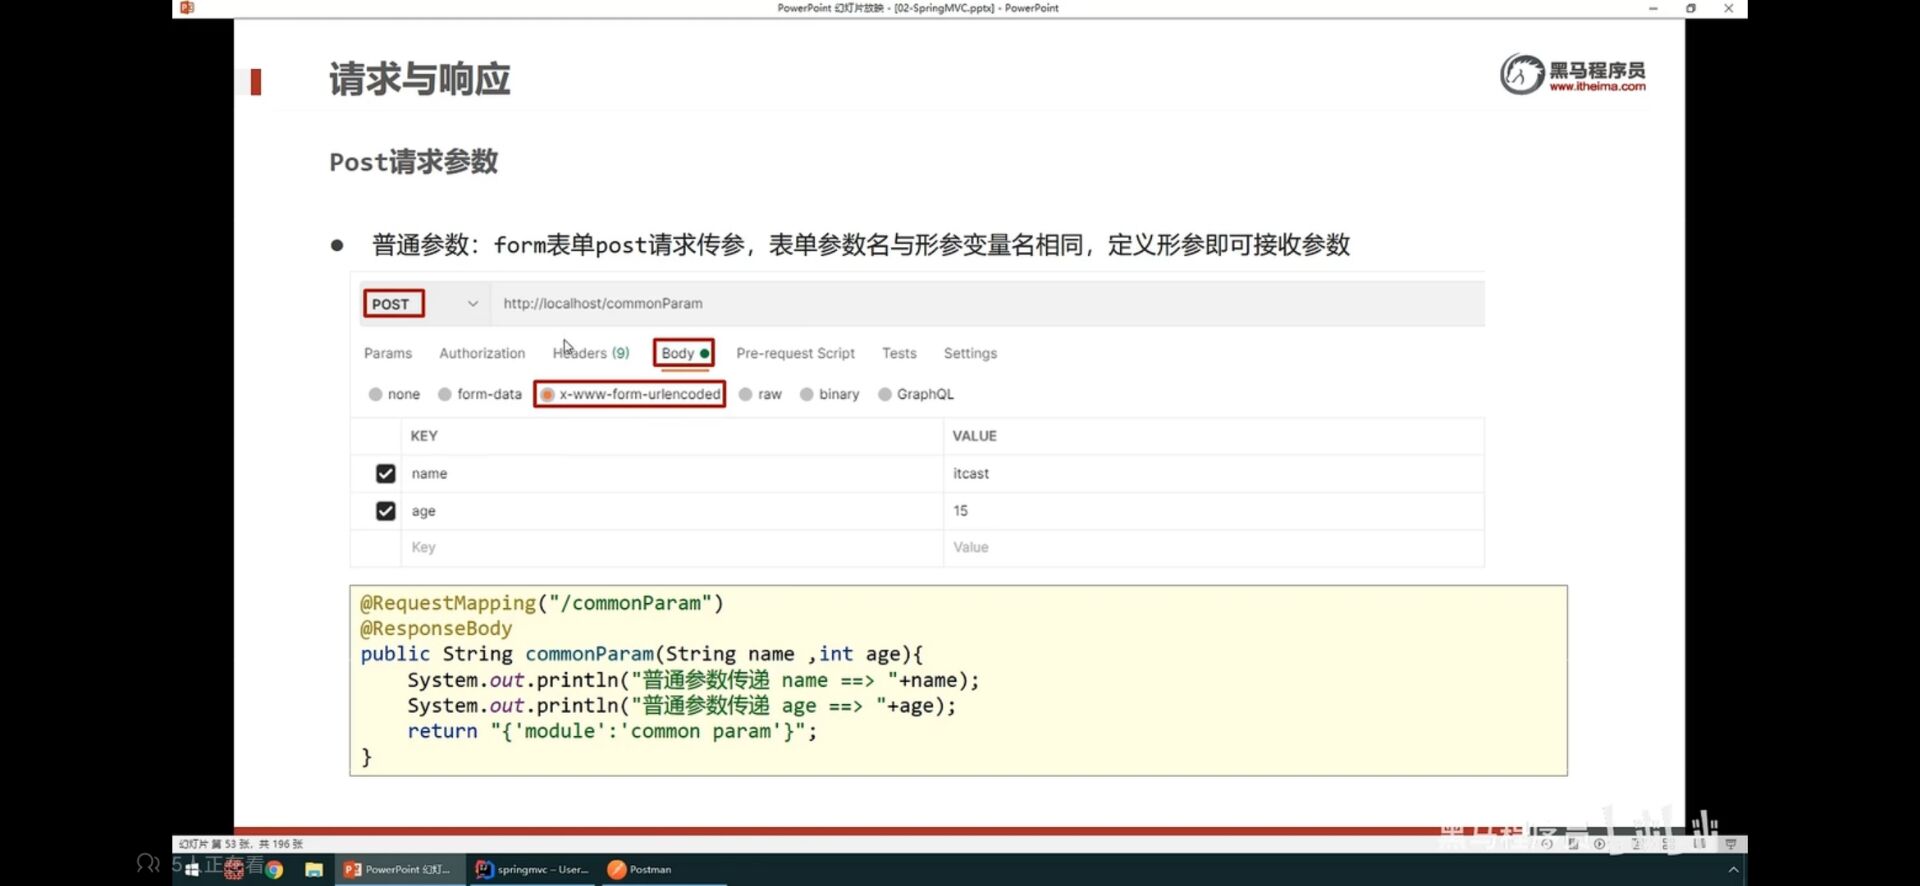This screenshot has width=1920, height=886.
Task: Click the name key cell
Action: click(x=672, y=474)
